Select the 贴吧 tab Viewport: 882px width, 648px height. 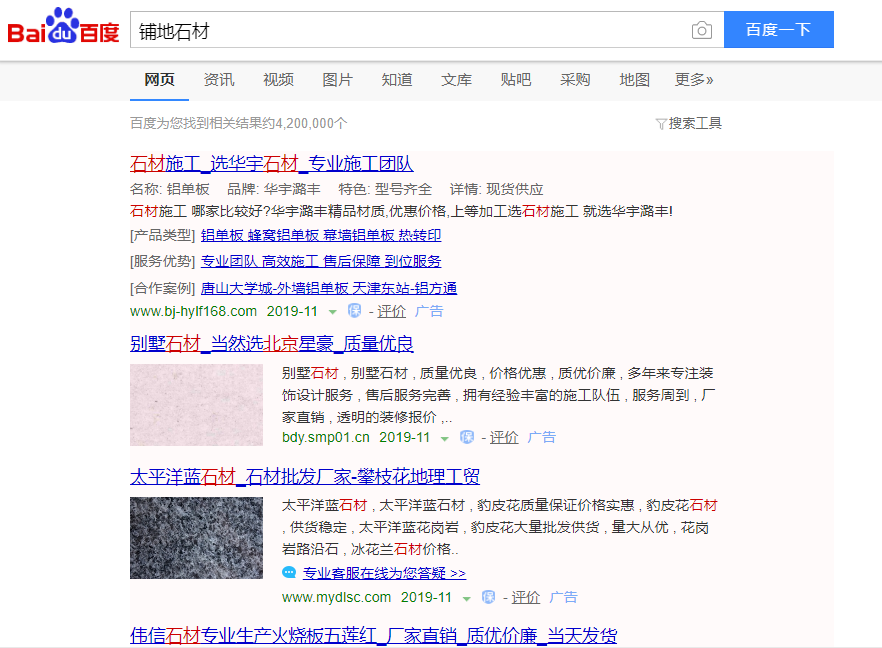coord(516,80)
